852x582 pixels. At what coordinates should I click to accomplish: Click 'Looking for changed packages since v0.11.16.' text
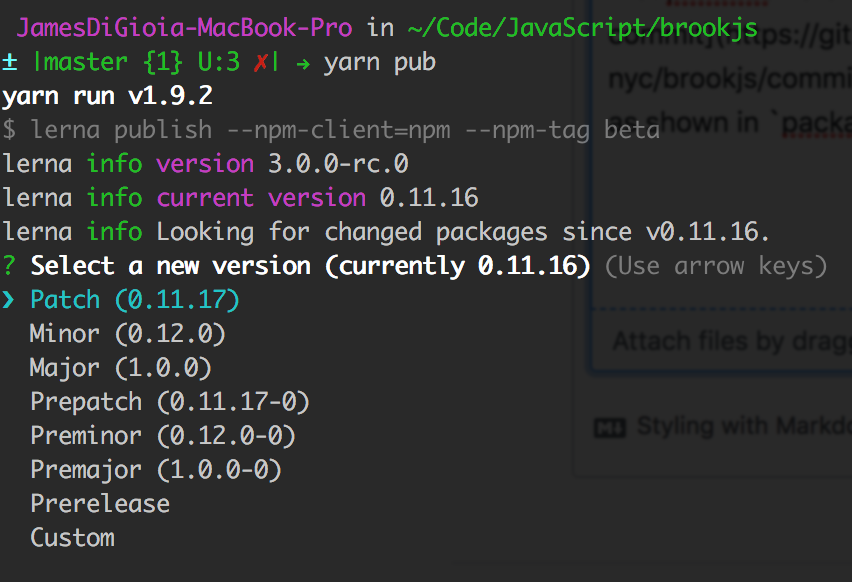pyautogui.click(x=463, y=232)
